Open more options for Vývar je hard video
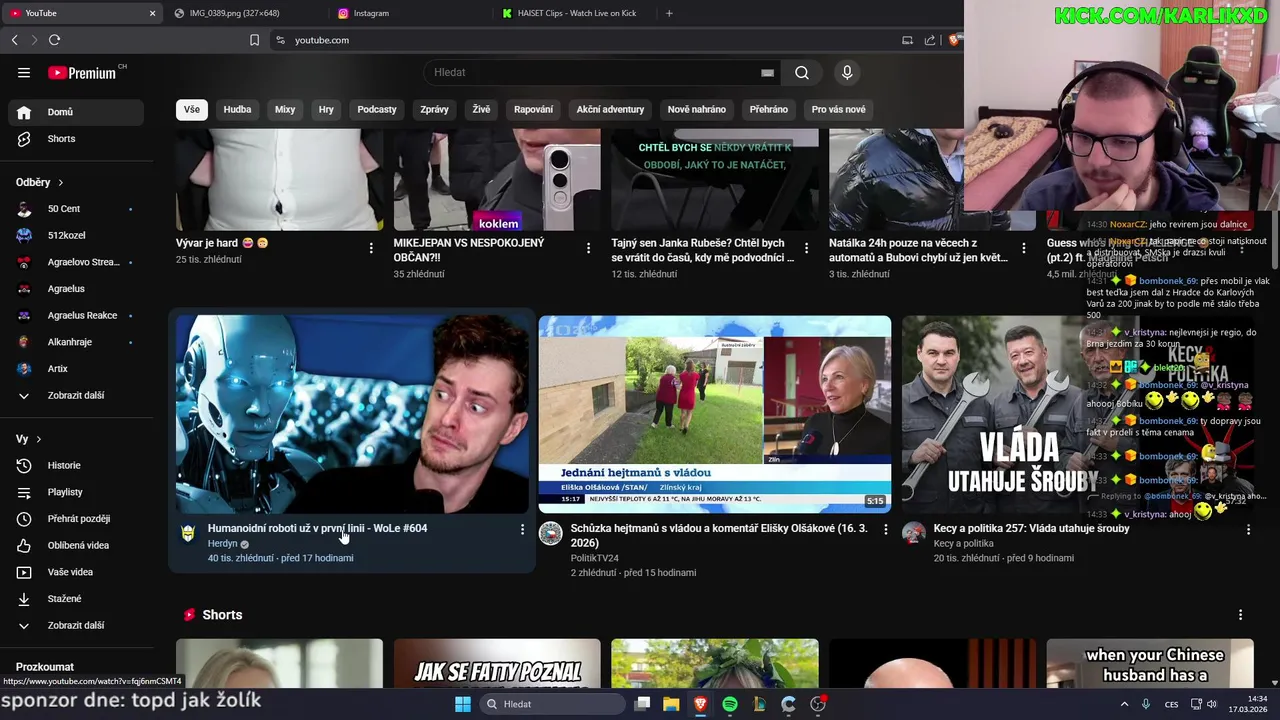The image size is (1280, 720). point(371,248)
